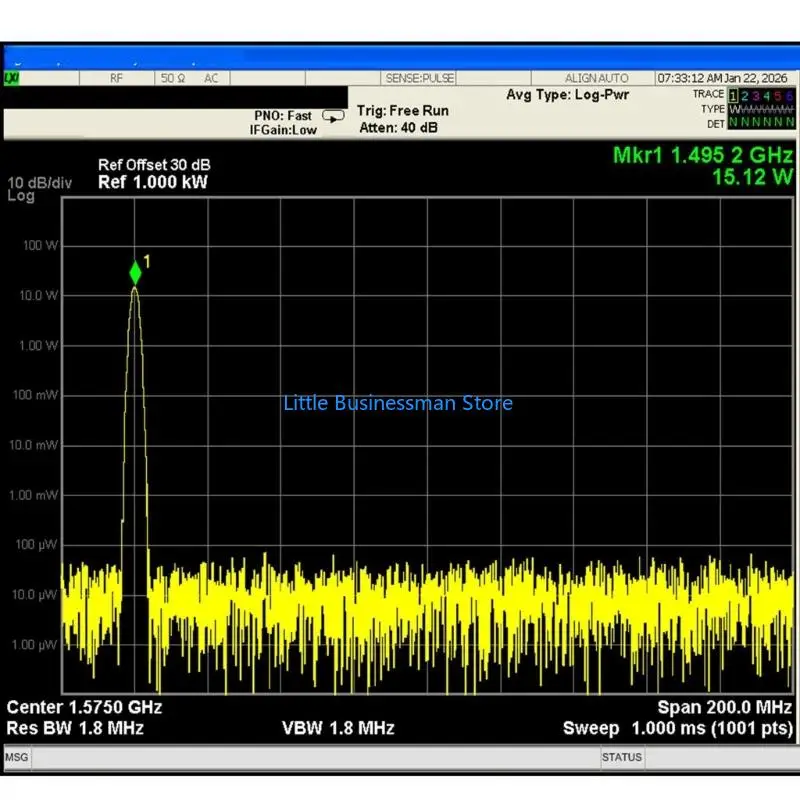This screenshot has width=800, height=800.
Task: Click the 1.00 W axis label
Action: coord(38,345)
